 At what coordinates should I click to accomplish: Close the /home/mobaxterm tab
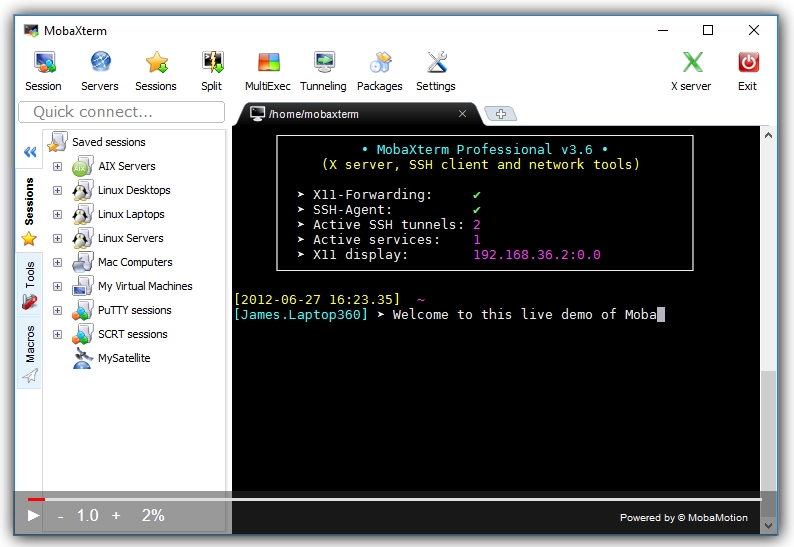(x=462, y=114)
